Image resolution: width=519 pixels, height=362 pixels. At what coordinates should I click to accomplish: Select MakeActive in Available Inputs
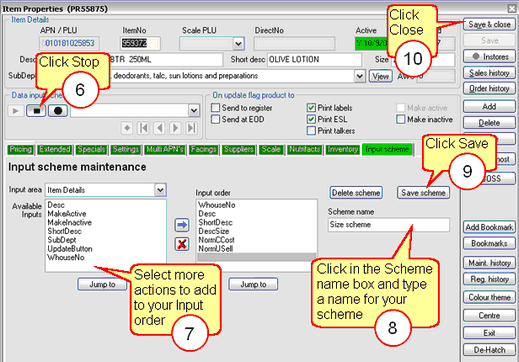[67, 214]
